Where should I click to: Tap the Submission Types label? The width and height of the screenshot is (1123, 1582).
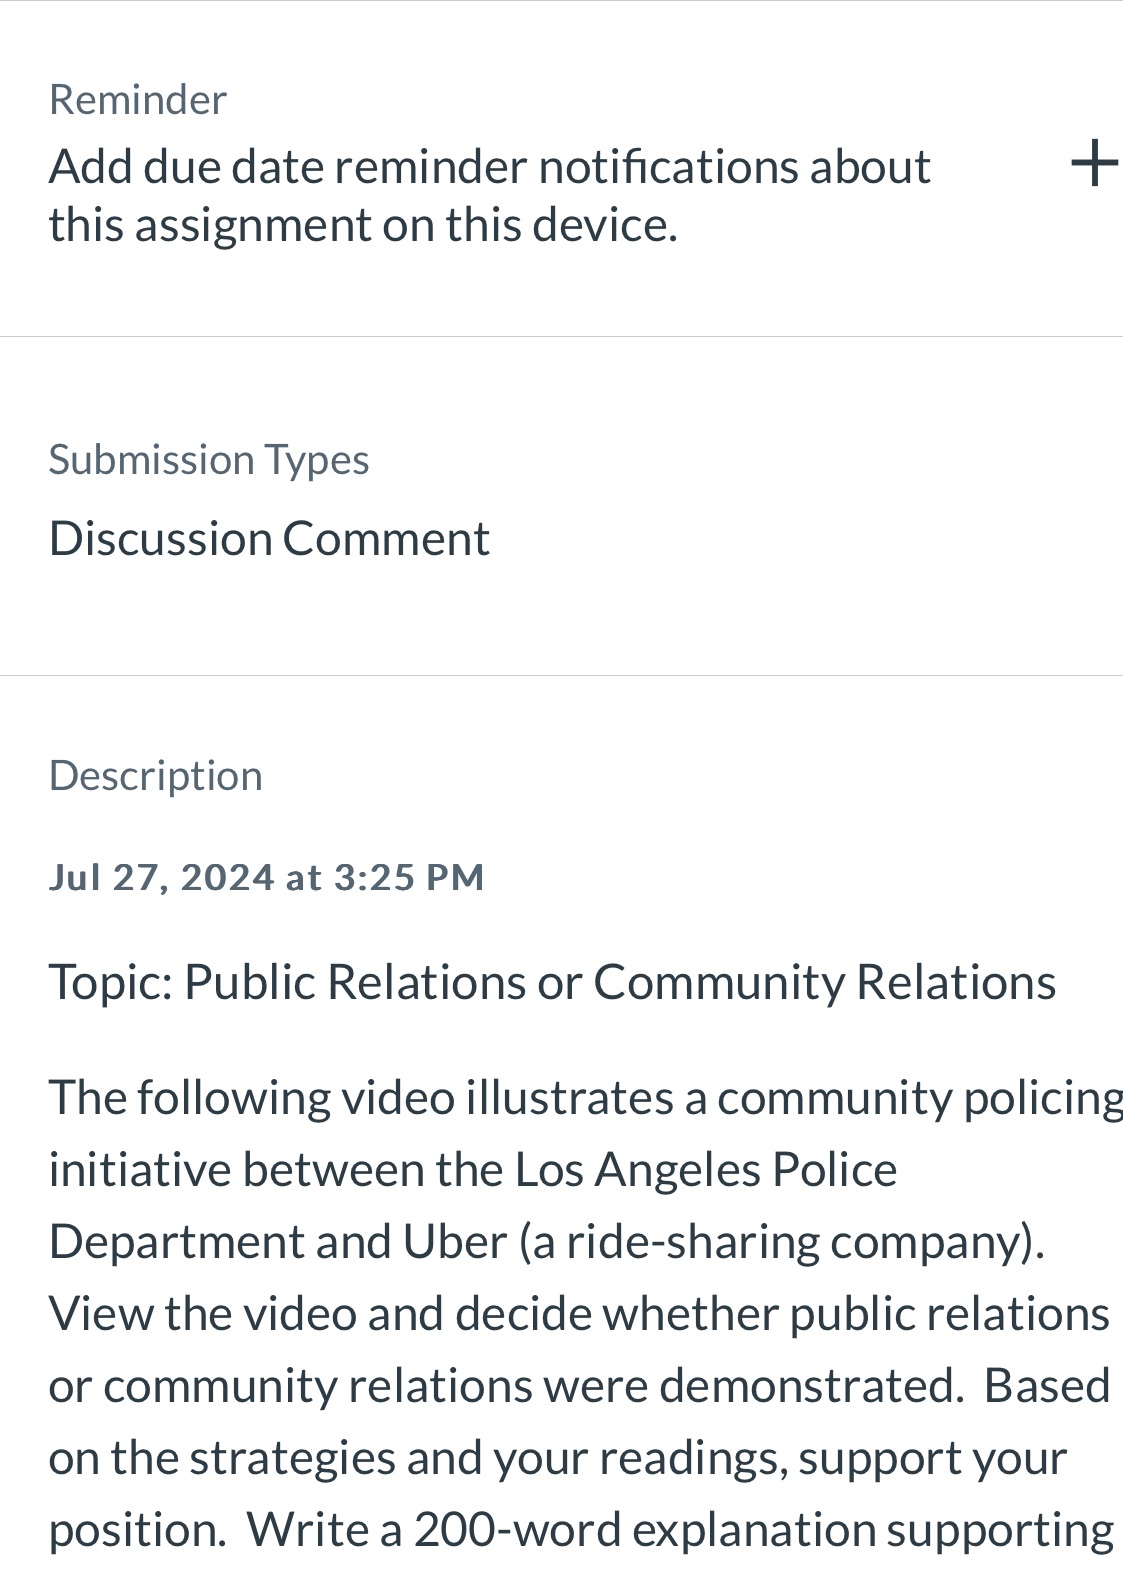tap(209, 459)
